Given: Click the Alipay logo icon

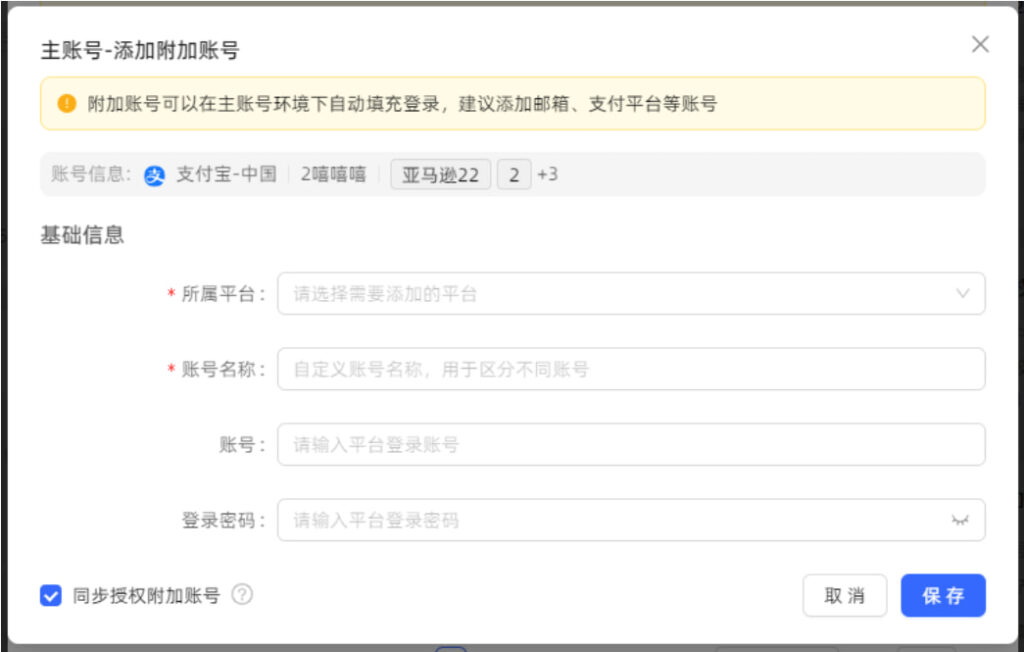Looking at the screenshot, I should coord(154,175).
